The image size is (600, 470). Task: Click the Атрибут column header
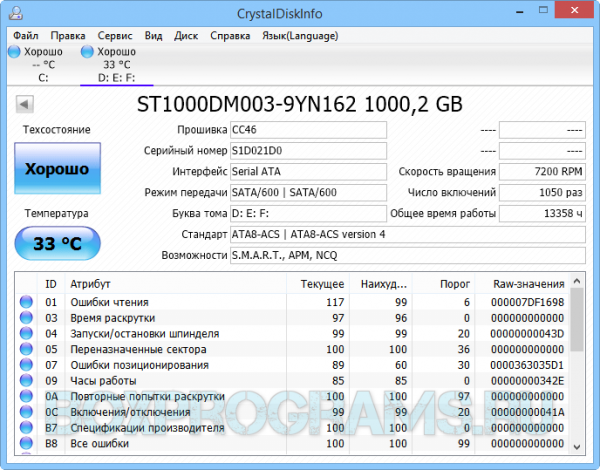(x=176, y=284)
